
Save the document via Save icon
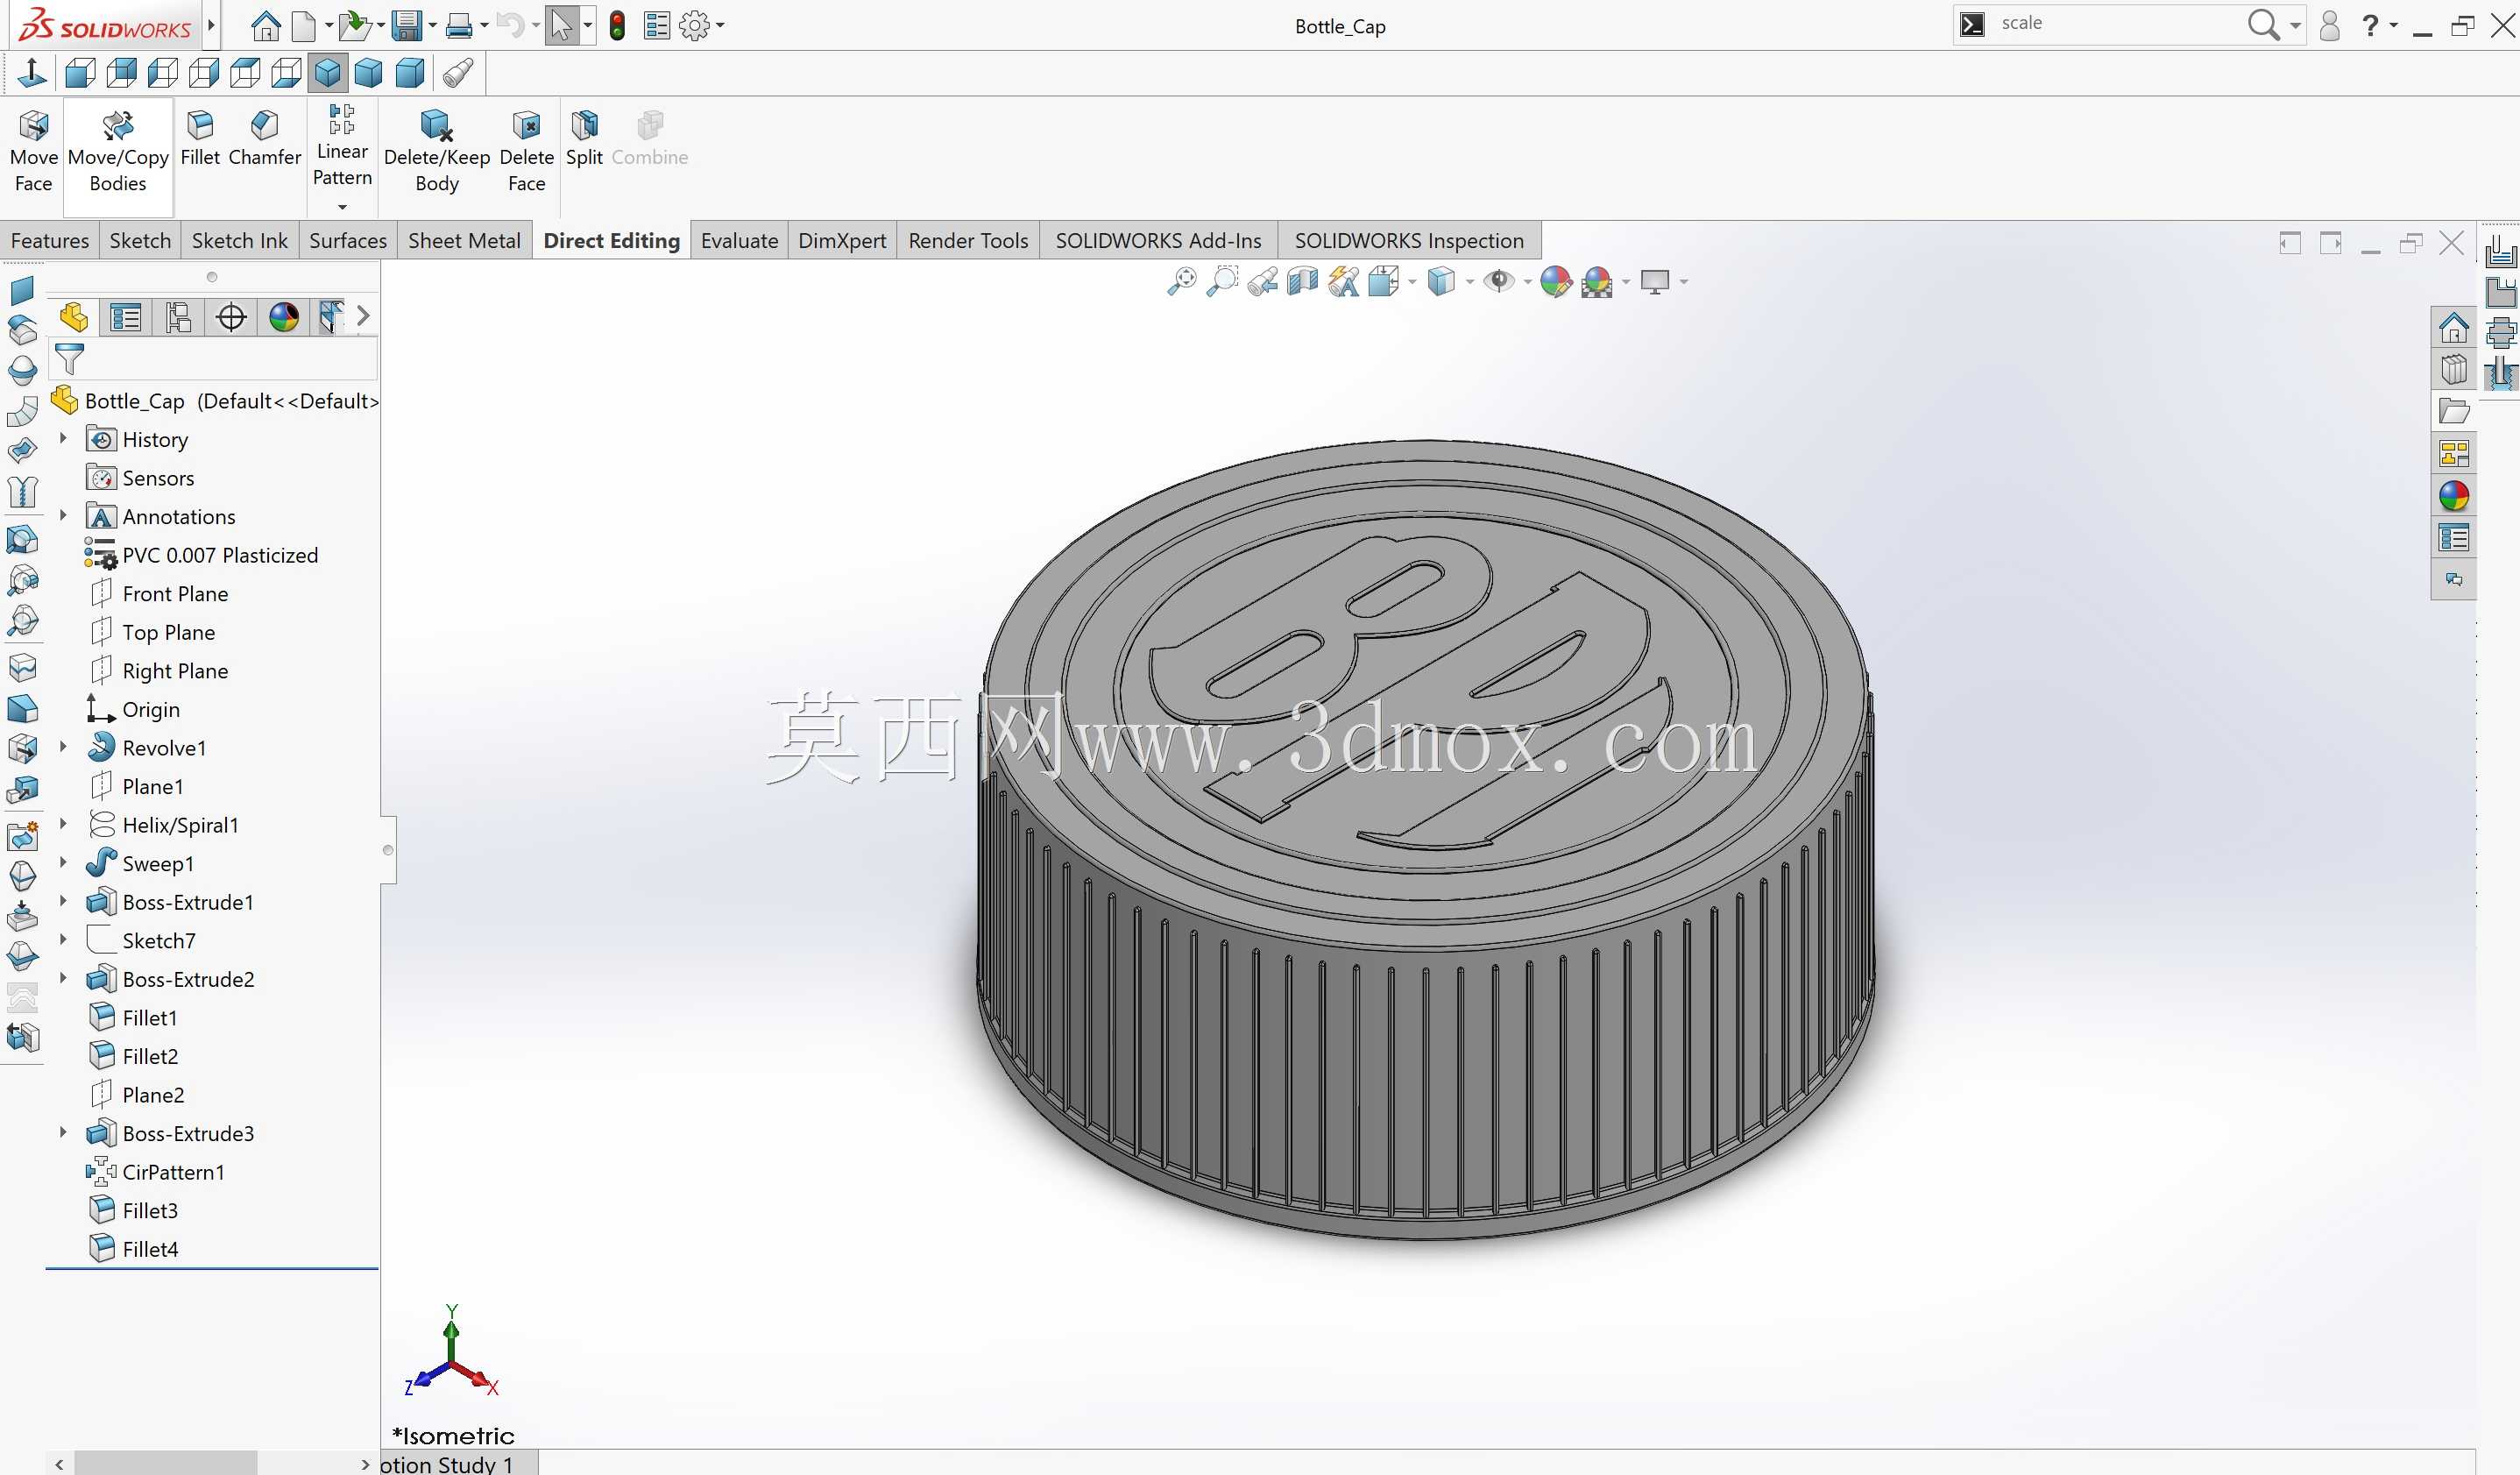click(x=406, y=25)
